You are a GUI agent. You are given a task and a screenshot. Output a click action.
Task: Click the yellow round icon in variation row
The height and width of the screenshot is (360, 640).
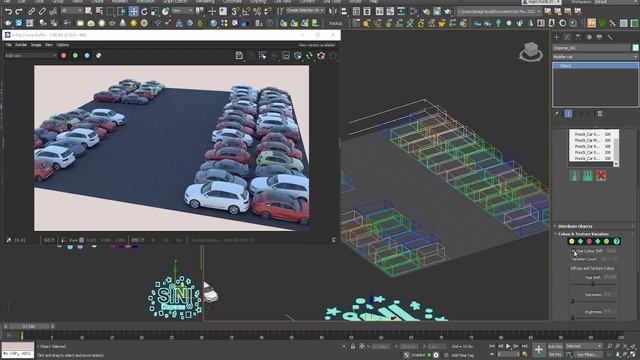(571, 242)
